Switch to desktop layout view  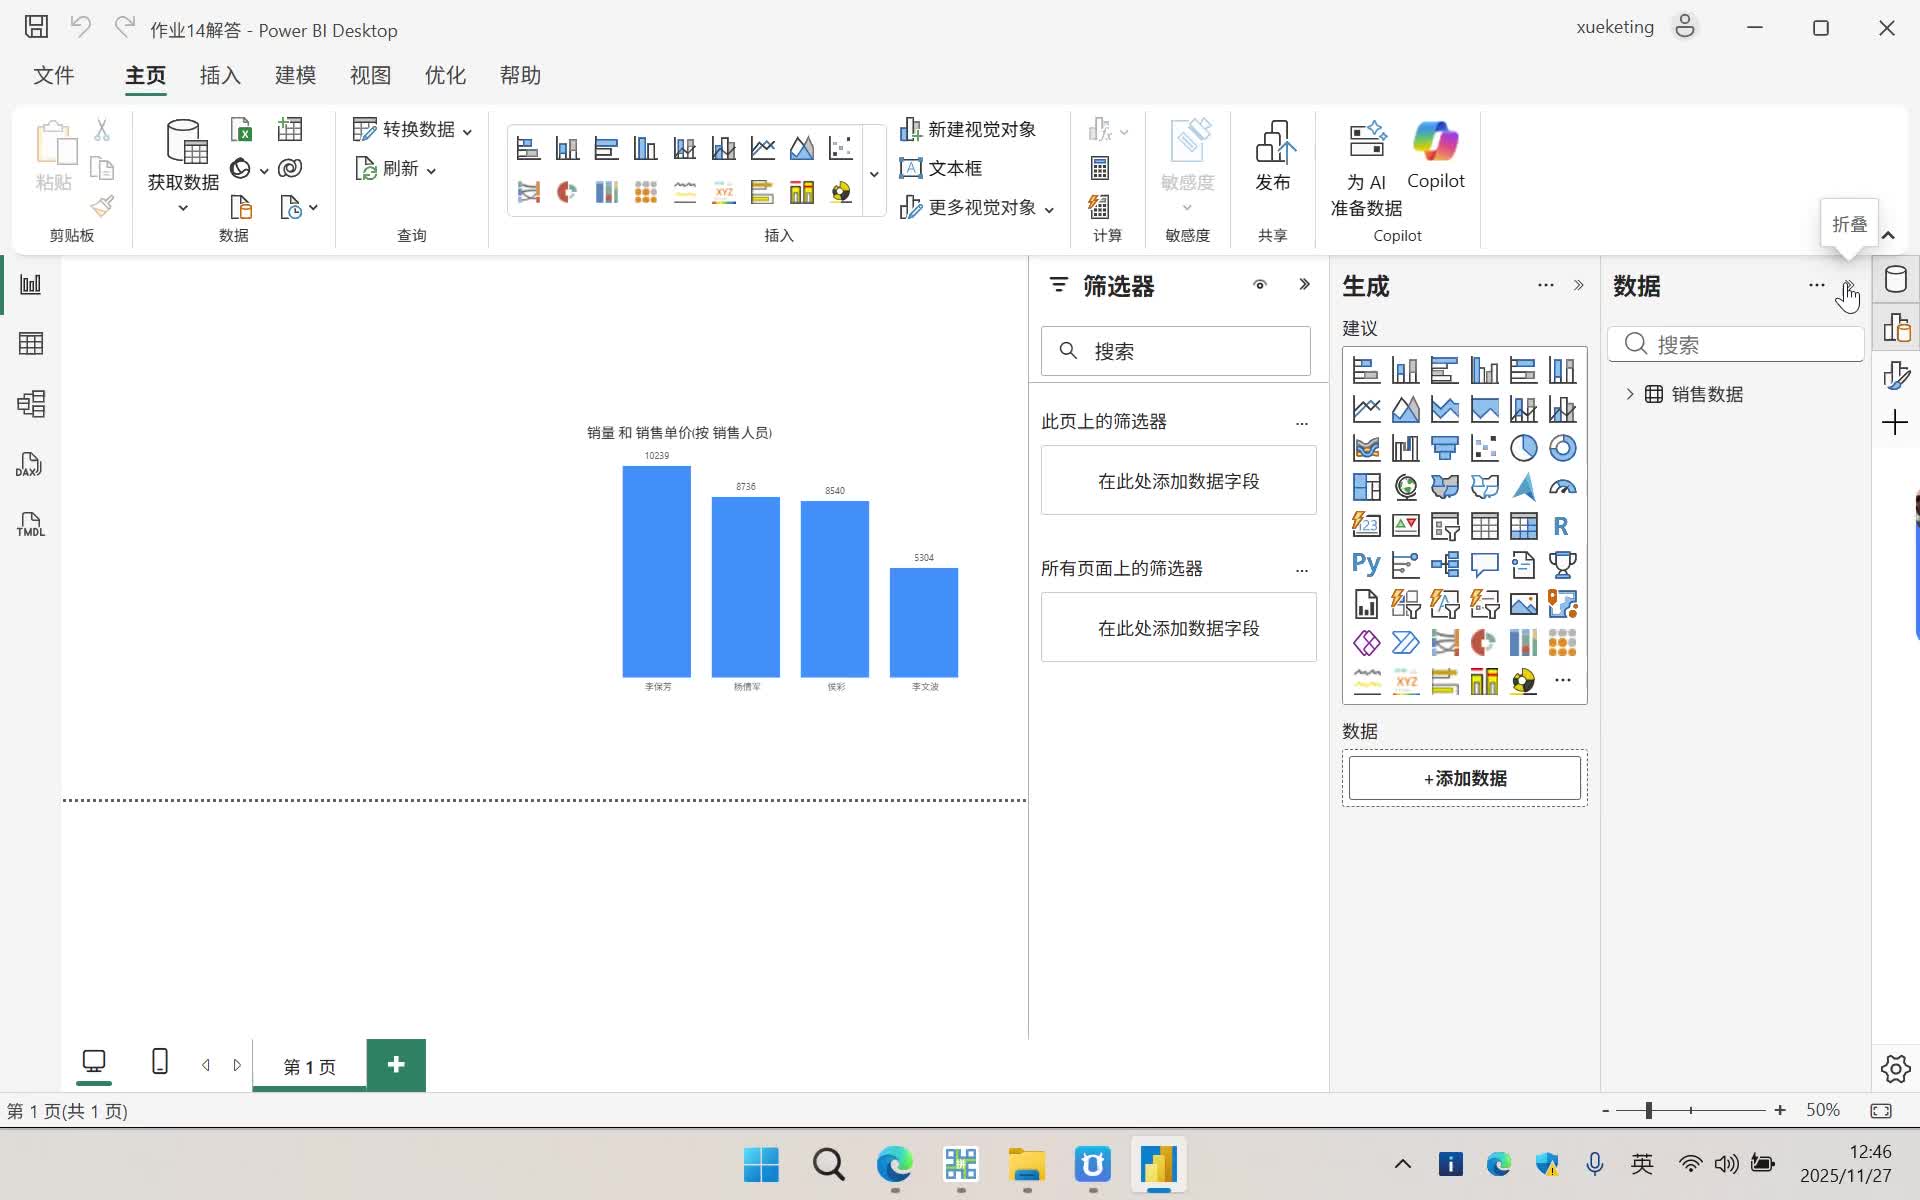[94, 1062]
